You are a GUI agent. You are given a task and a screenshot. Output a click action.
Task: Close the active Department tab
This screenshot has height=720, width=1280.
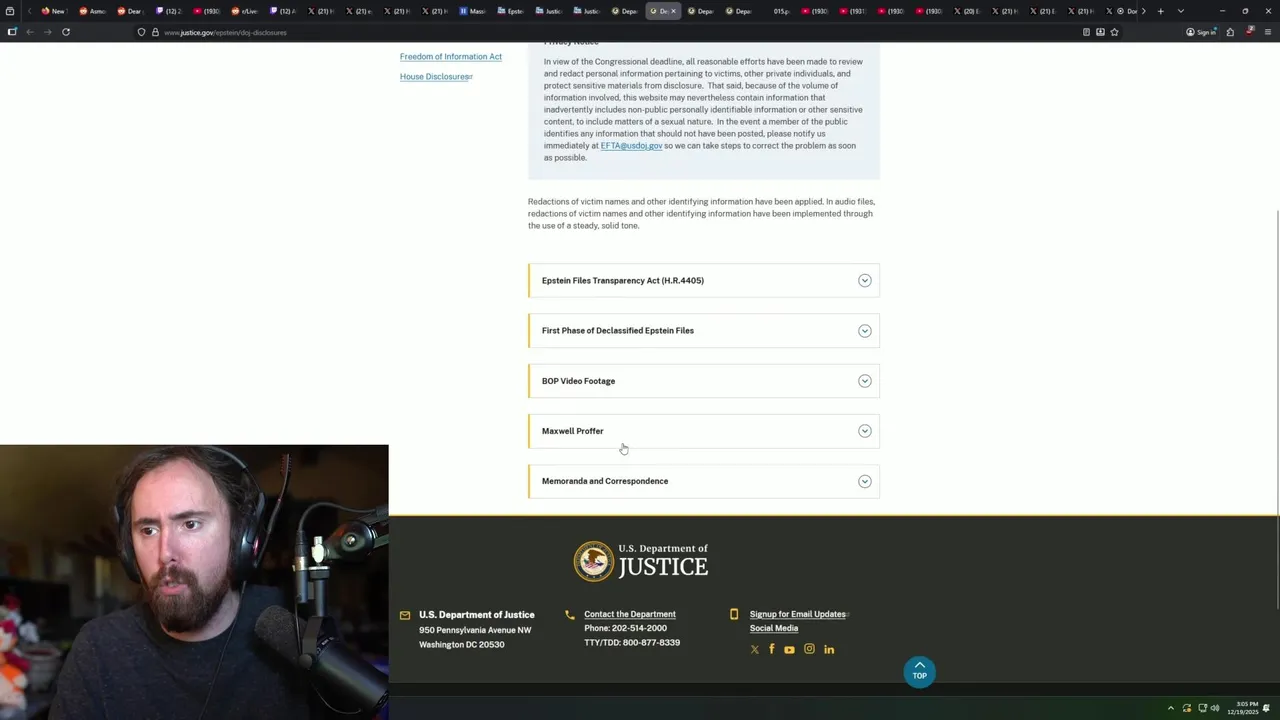click(x=673, y=11)
